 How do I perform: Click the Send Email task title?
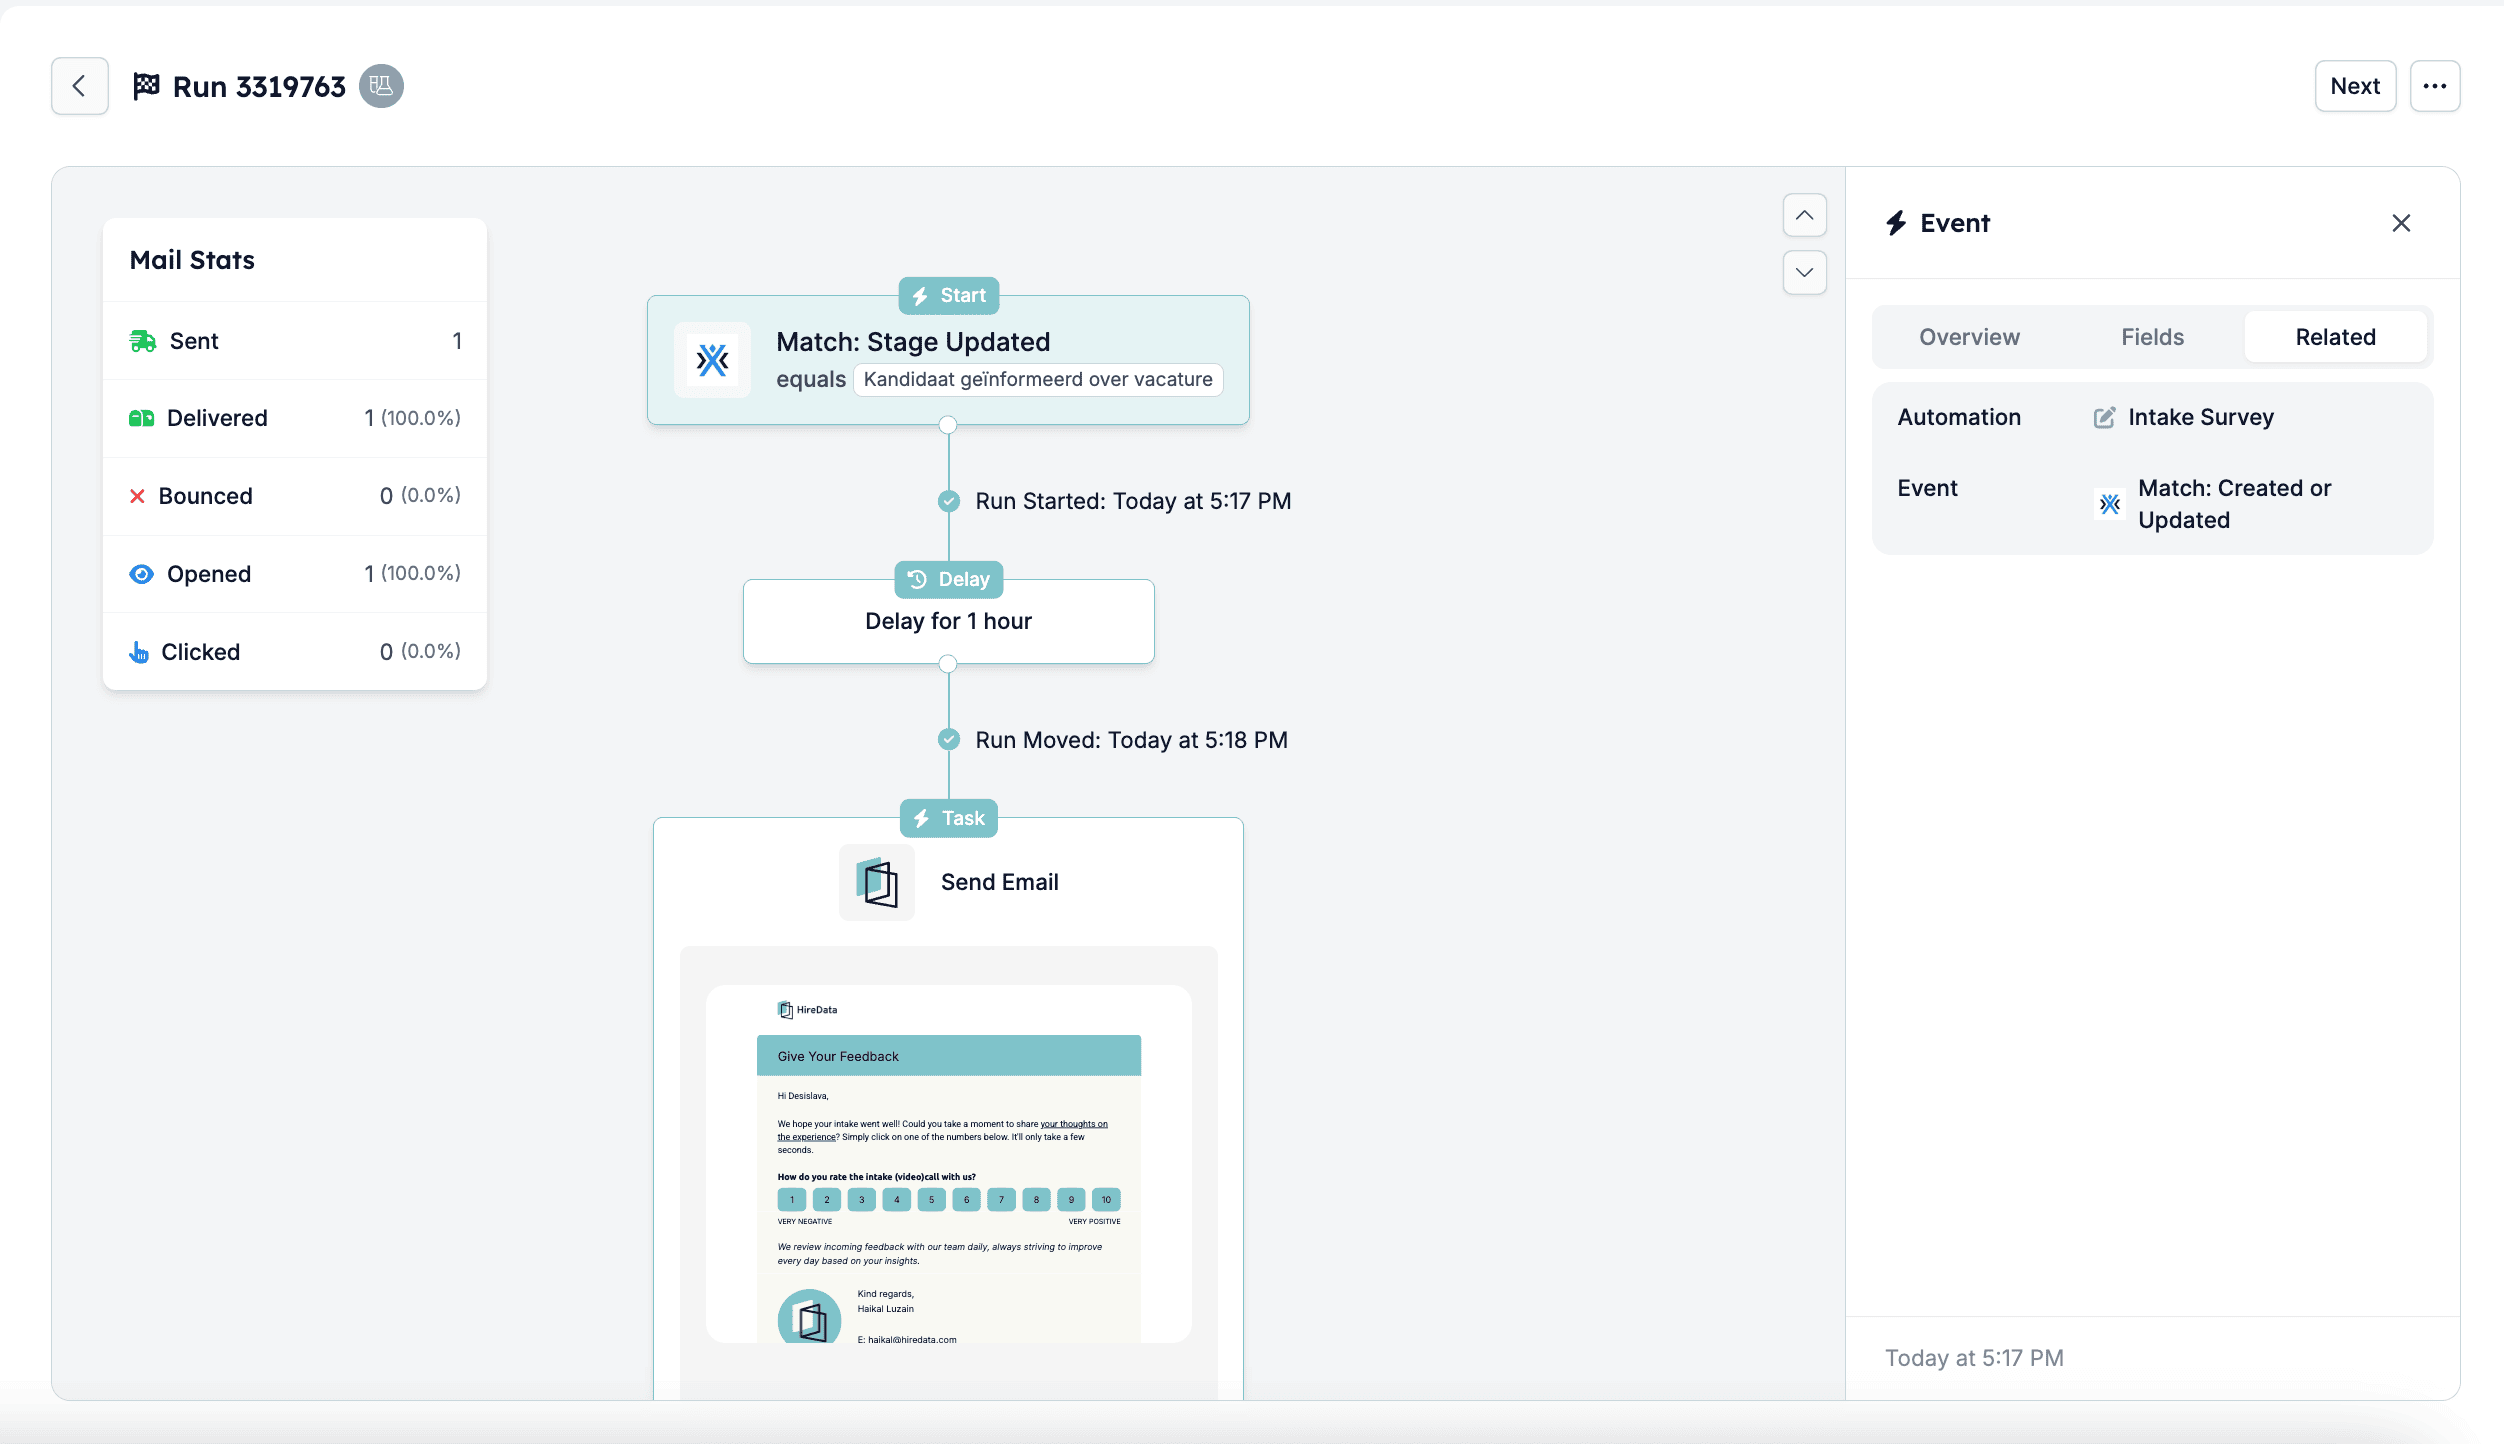tap(999, 882)
